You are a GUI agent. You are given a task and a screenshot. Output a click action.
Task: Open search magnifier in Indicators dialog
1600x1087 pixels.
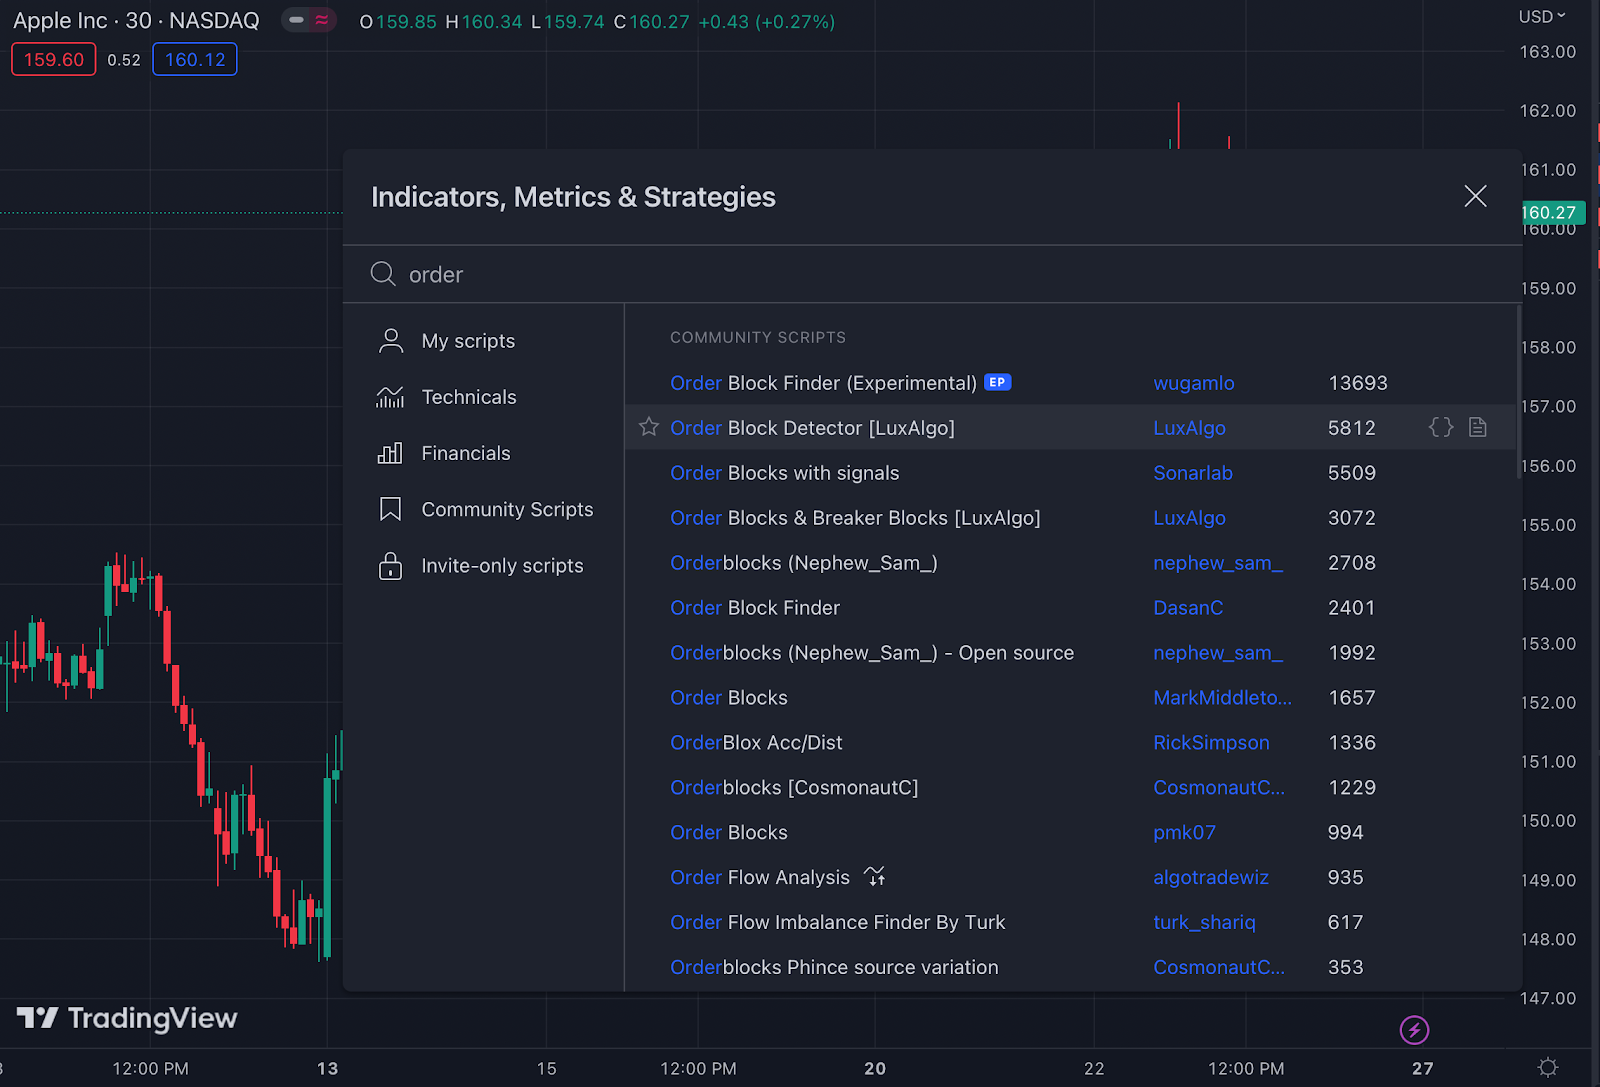[383, 274]
